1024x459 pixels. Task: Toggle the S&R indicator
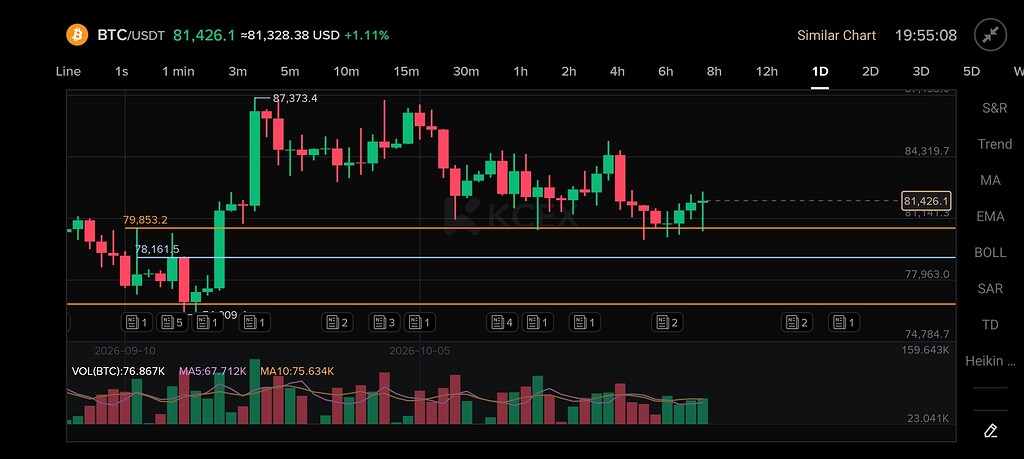point(995,108)
